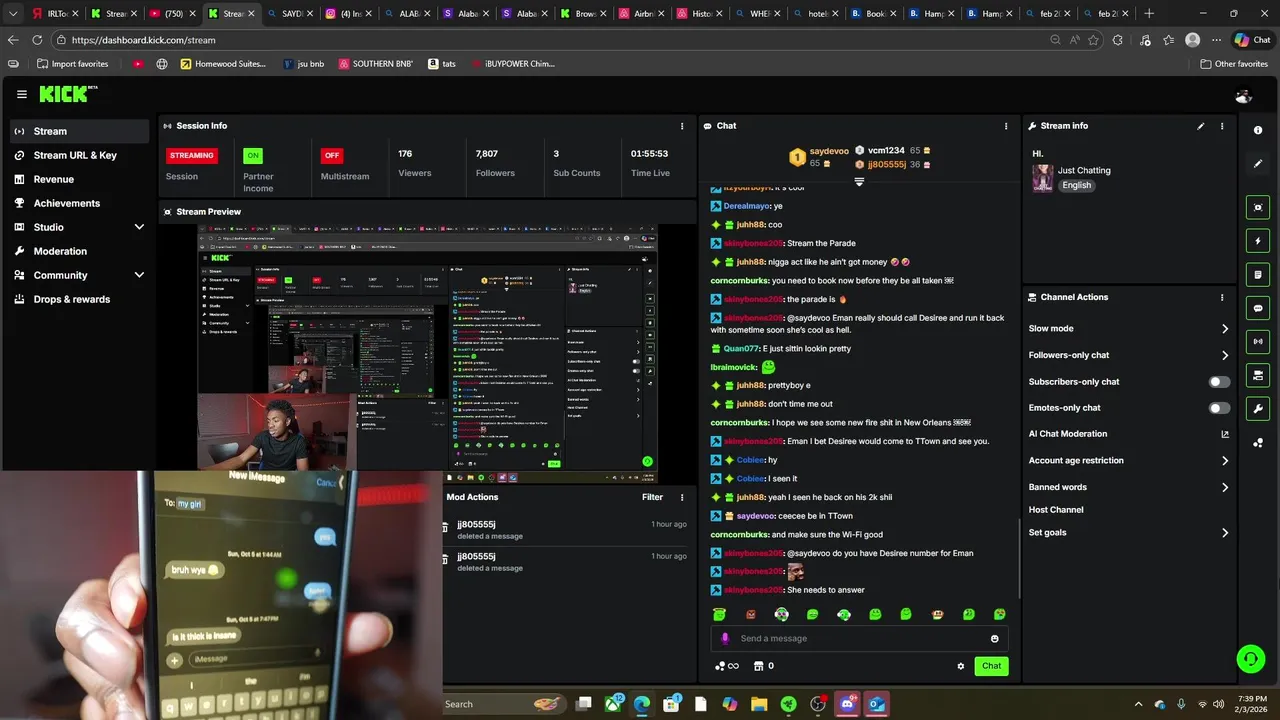Open AI Chat Moderation external link icon
Viewport: 1280px width, 720px height.
[1225, 434]
